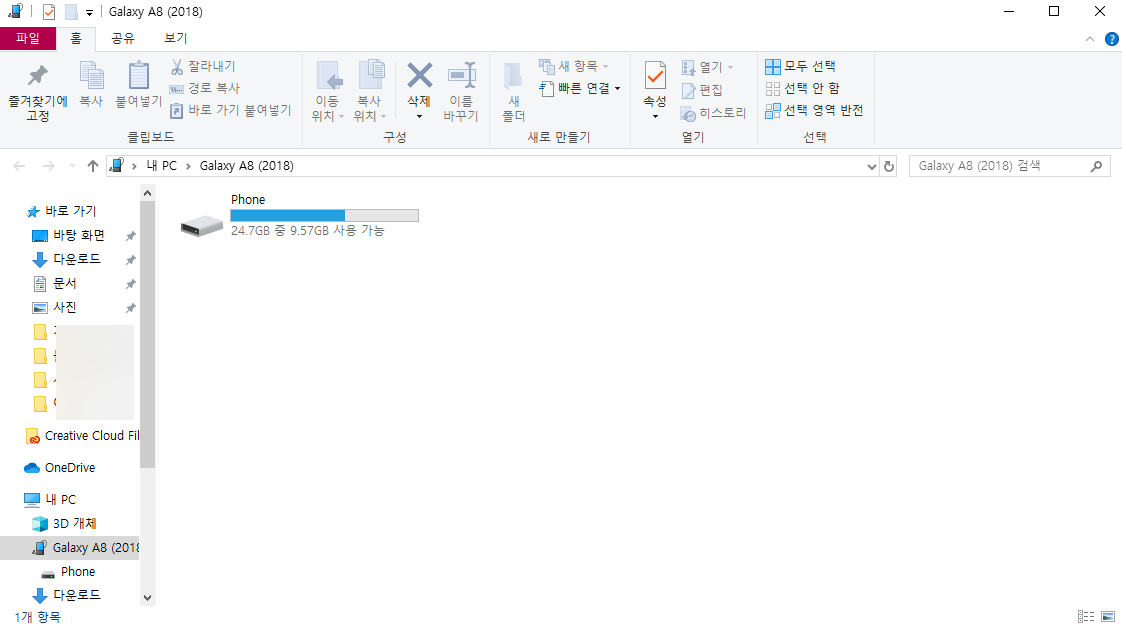The image size is (1122, 629).
Task: Go up one folder level arrow
Action: [x=92, y=166]
